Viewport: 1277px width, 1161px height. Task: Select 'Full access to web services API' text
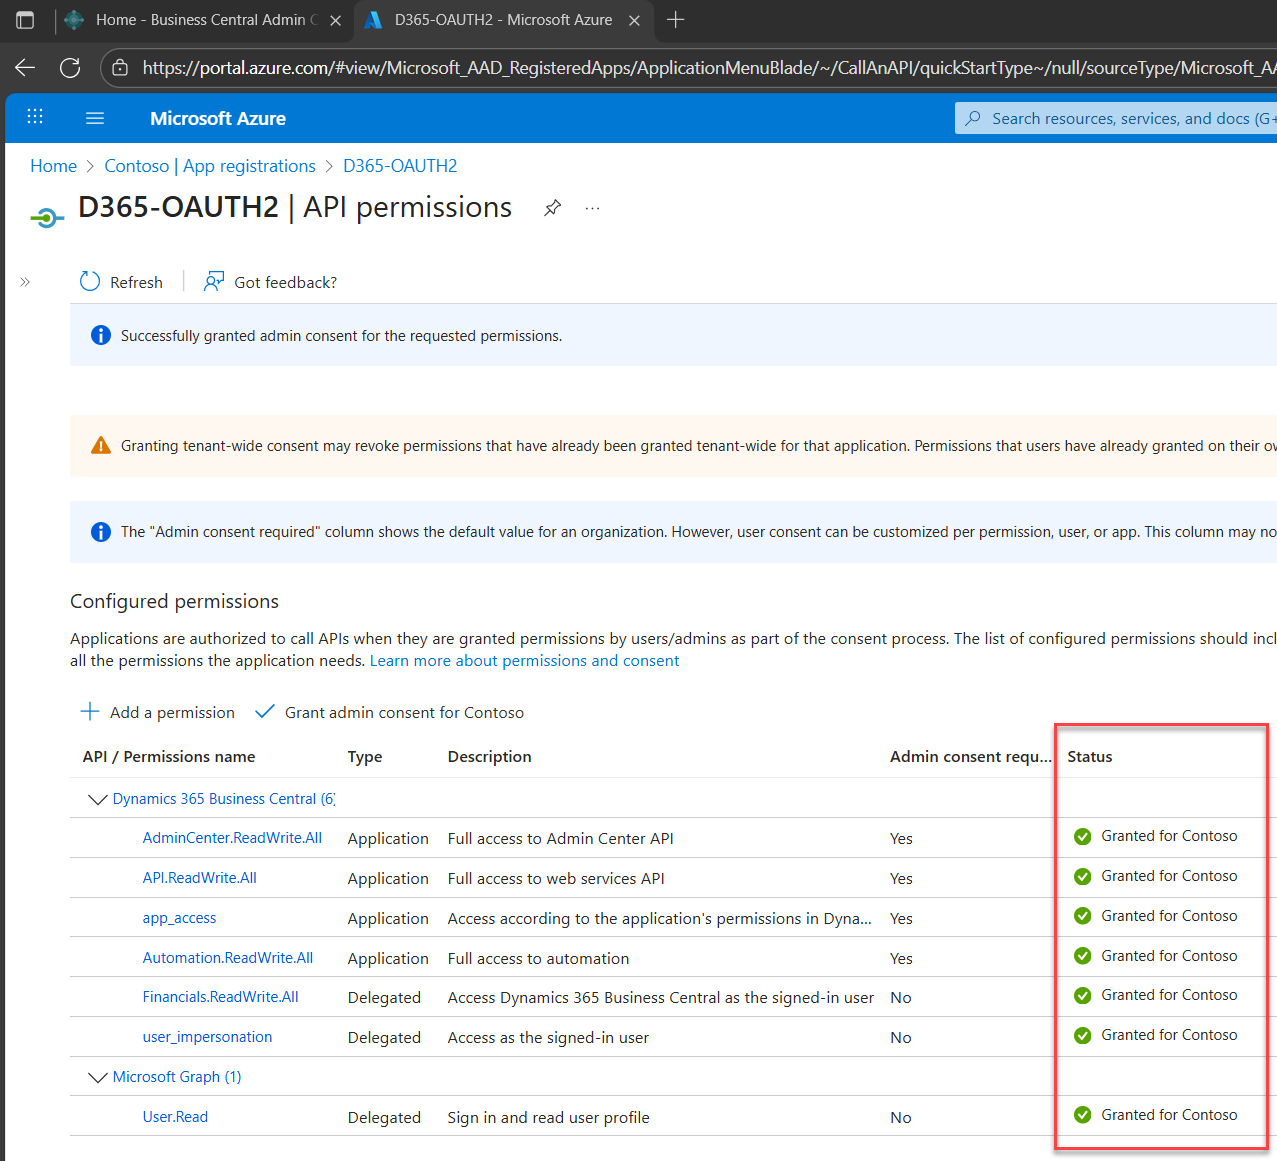(556, 878)
